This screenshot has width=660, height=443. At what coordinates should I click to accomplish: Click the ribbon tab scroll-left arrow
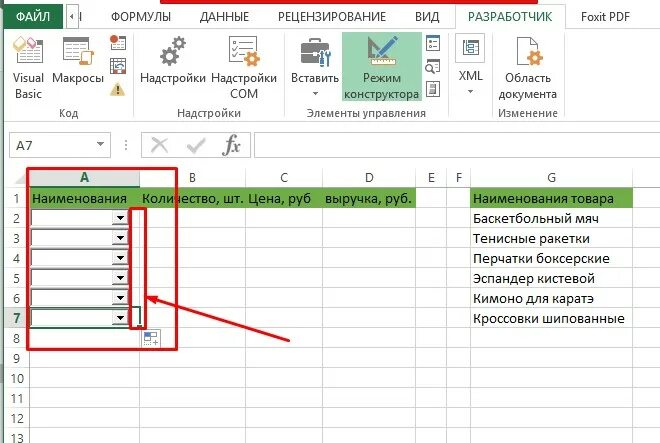72,17
